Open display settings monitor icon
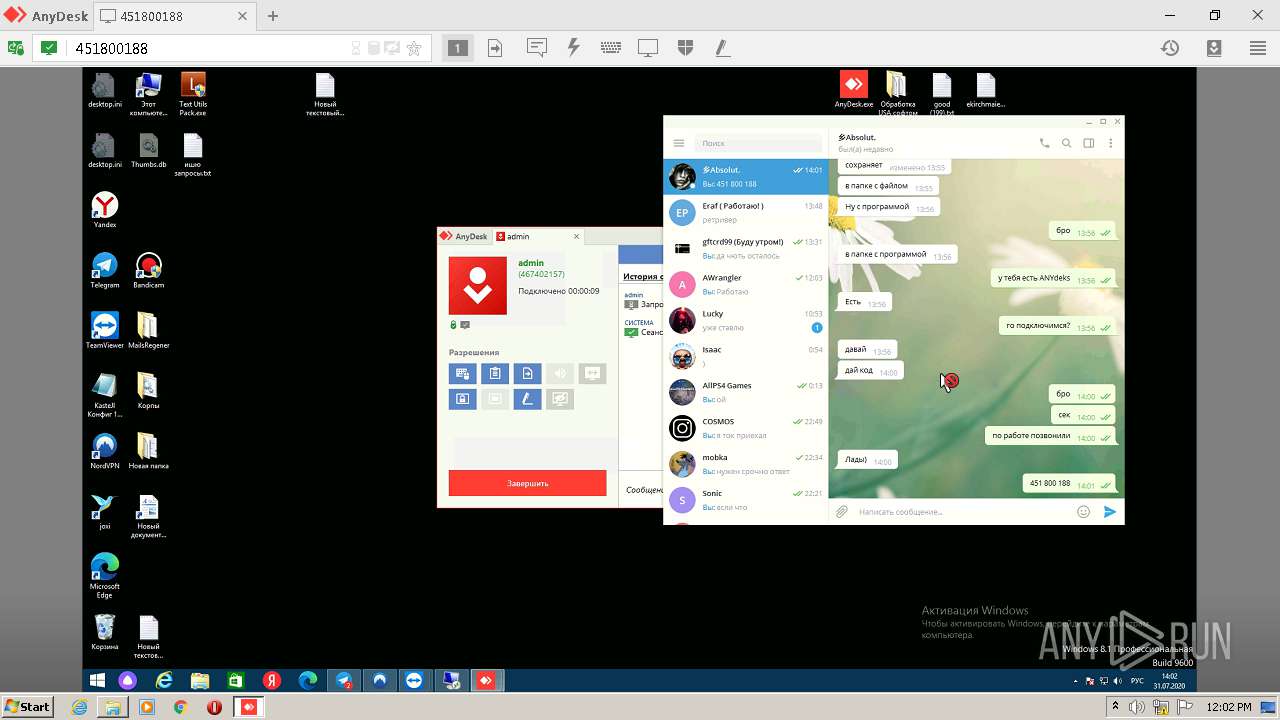The image size is (1280, 720). point(648,48)
